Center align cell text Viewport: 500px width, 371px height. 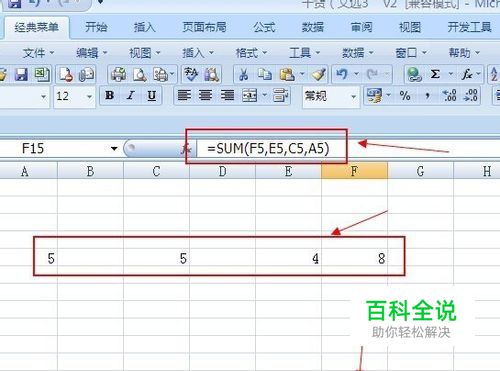pyautogui.click(x=205, y=96)
